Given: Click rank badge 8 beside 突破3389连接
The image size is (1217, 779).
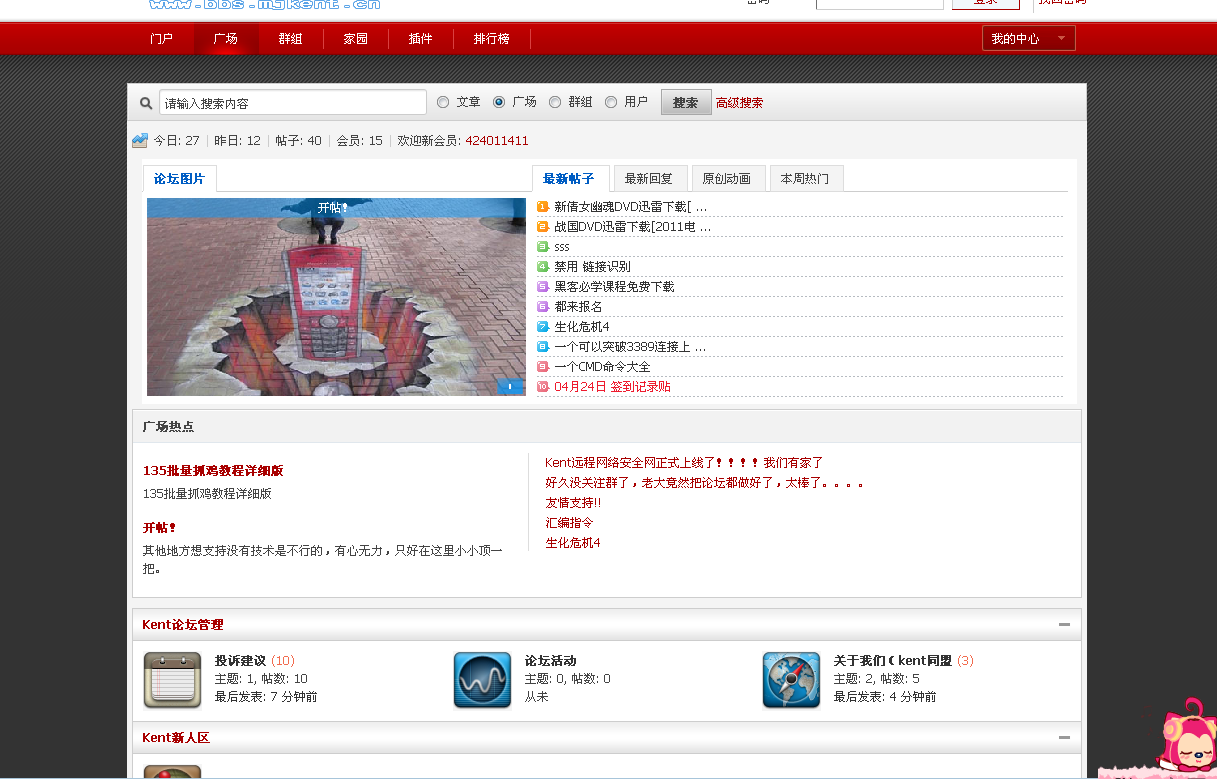Looking at the screenshot, I should point(543,347).
